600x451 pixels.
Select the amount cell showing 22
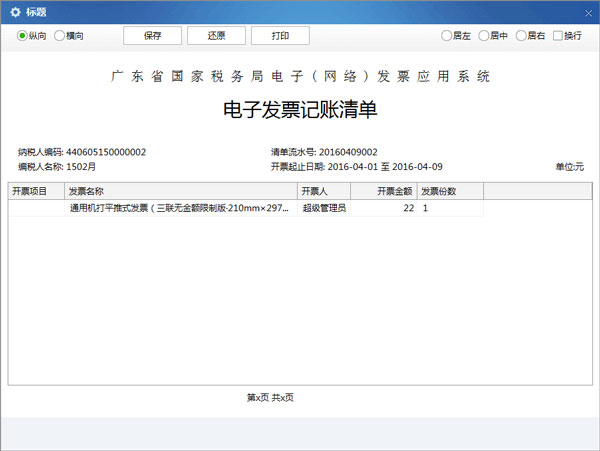383,208
